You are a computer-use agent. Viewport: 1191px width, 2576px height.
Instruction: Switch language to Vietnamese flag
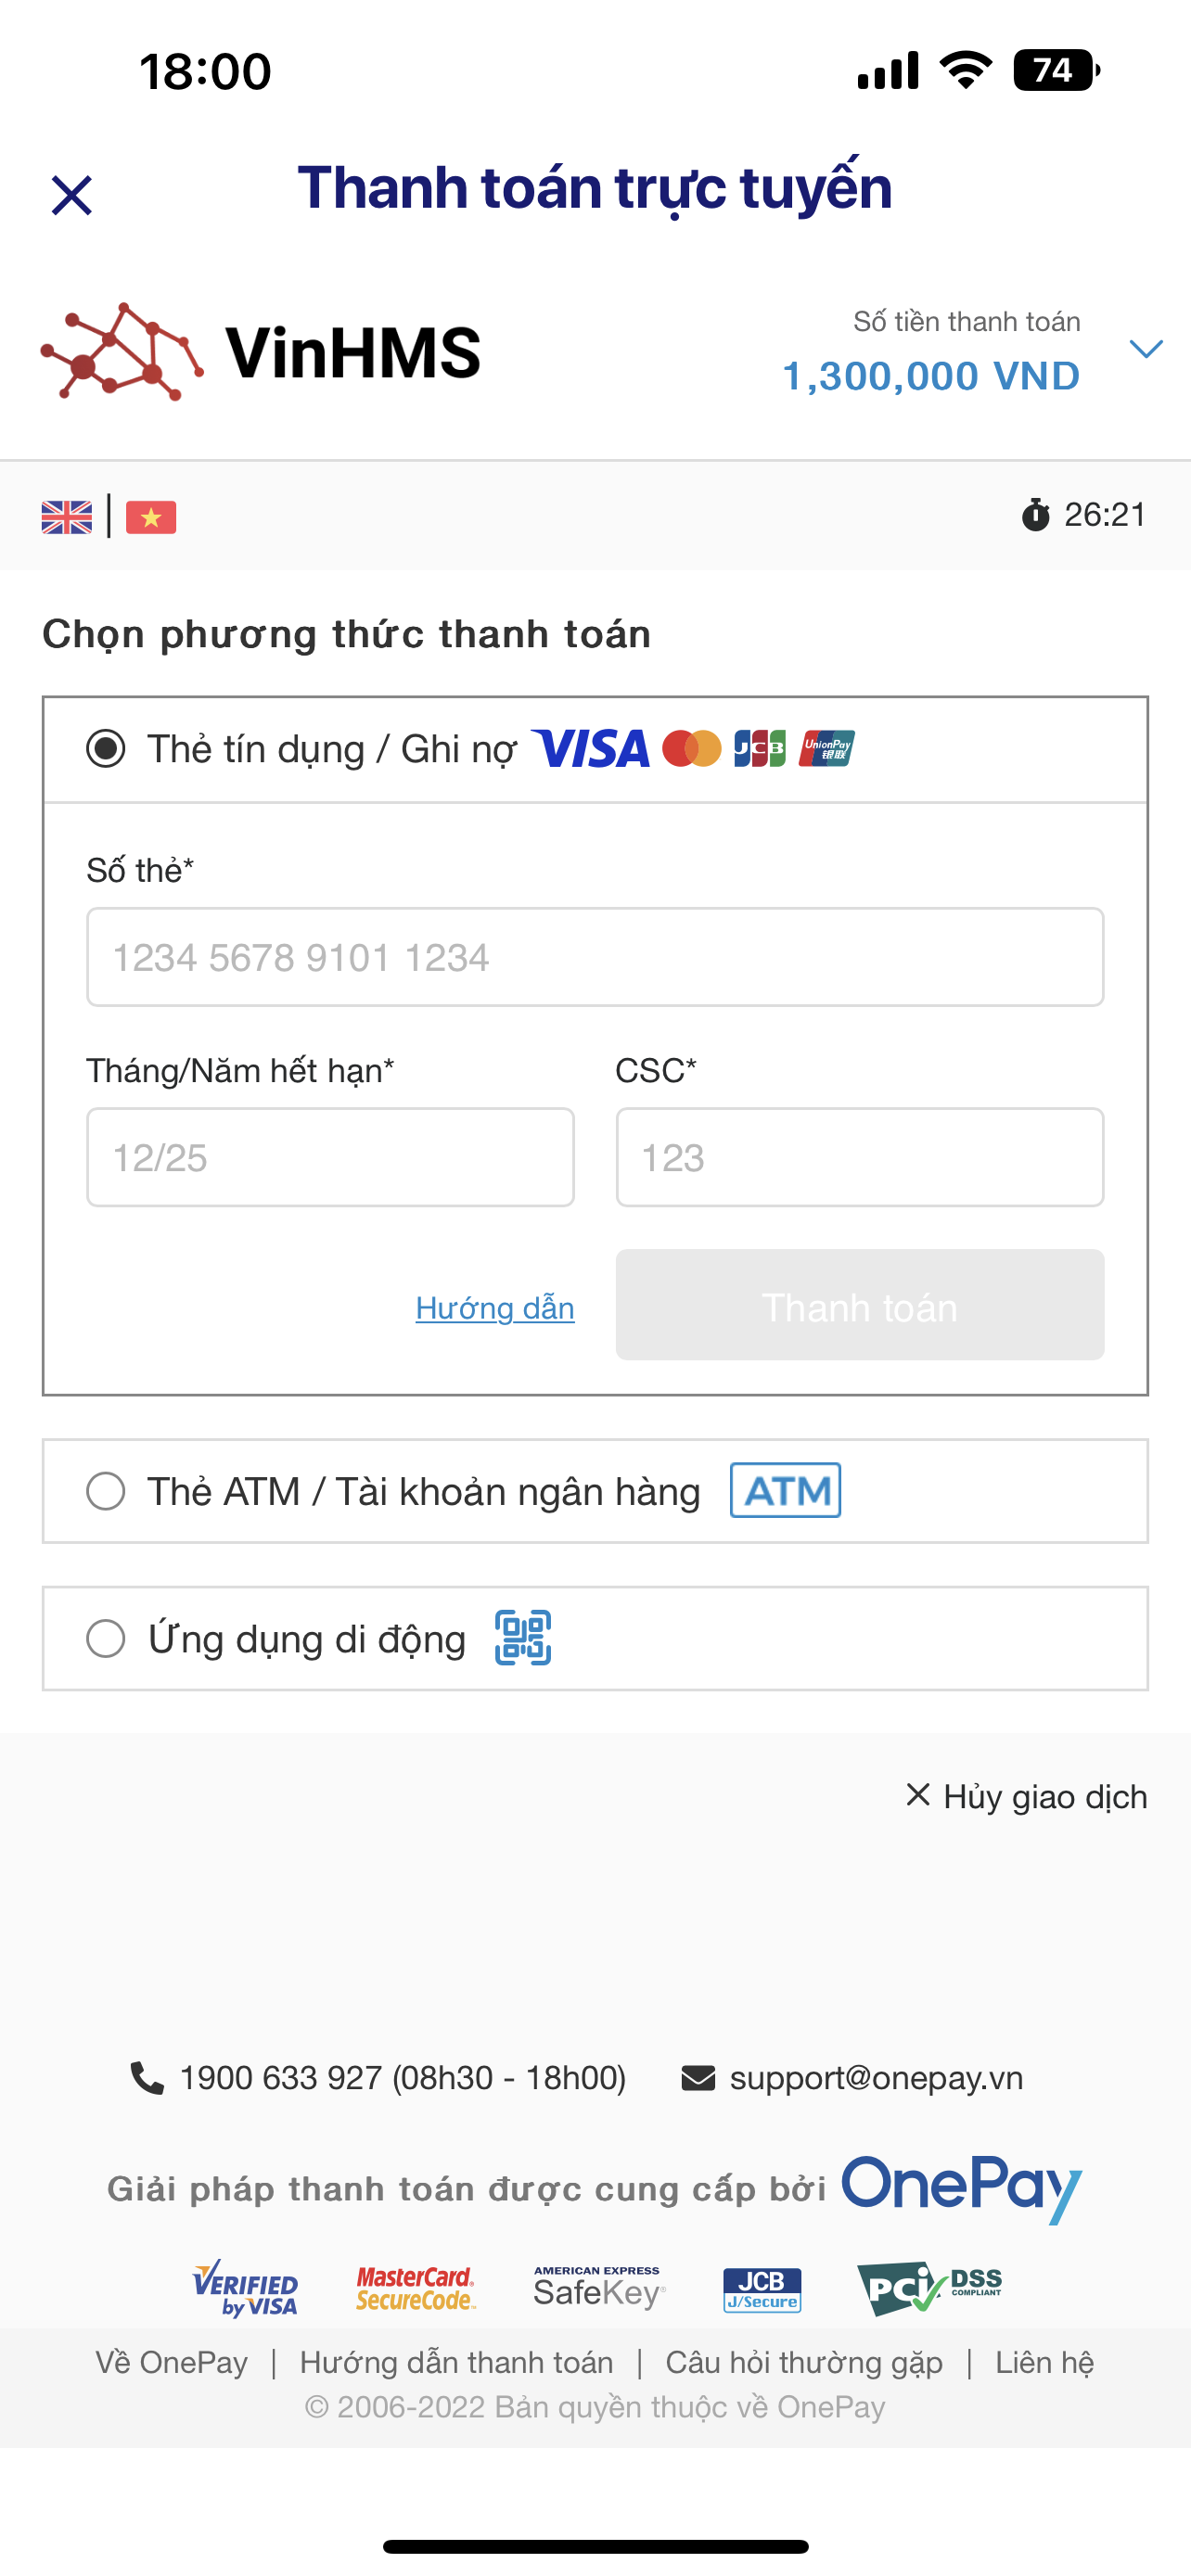tap(151, 517)
